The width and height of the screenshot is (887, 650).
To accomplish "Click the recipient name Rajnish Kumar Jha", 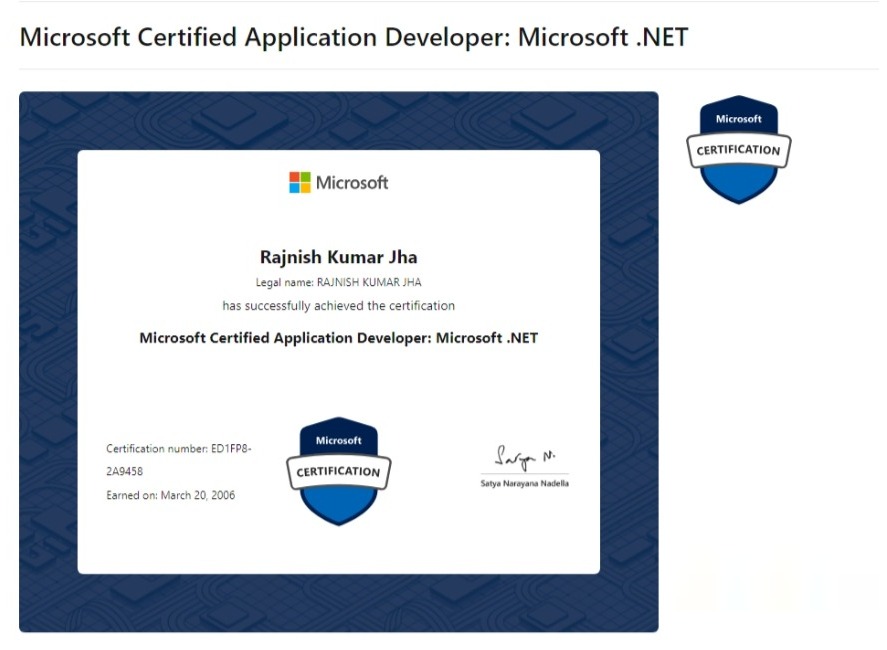I will point(338,257).
